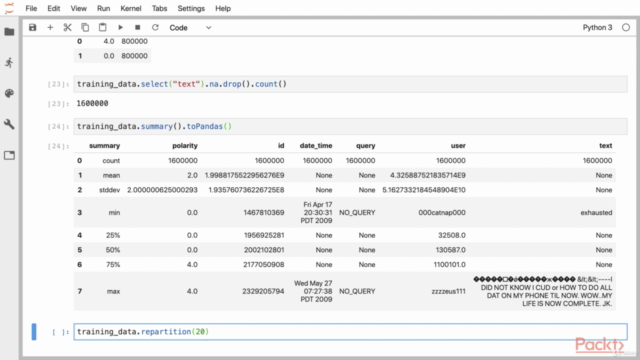Click the min text value exhausted
The width and height of the screenshot is (640, 360).
[x=596, y=213]
